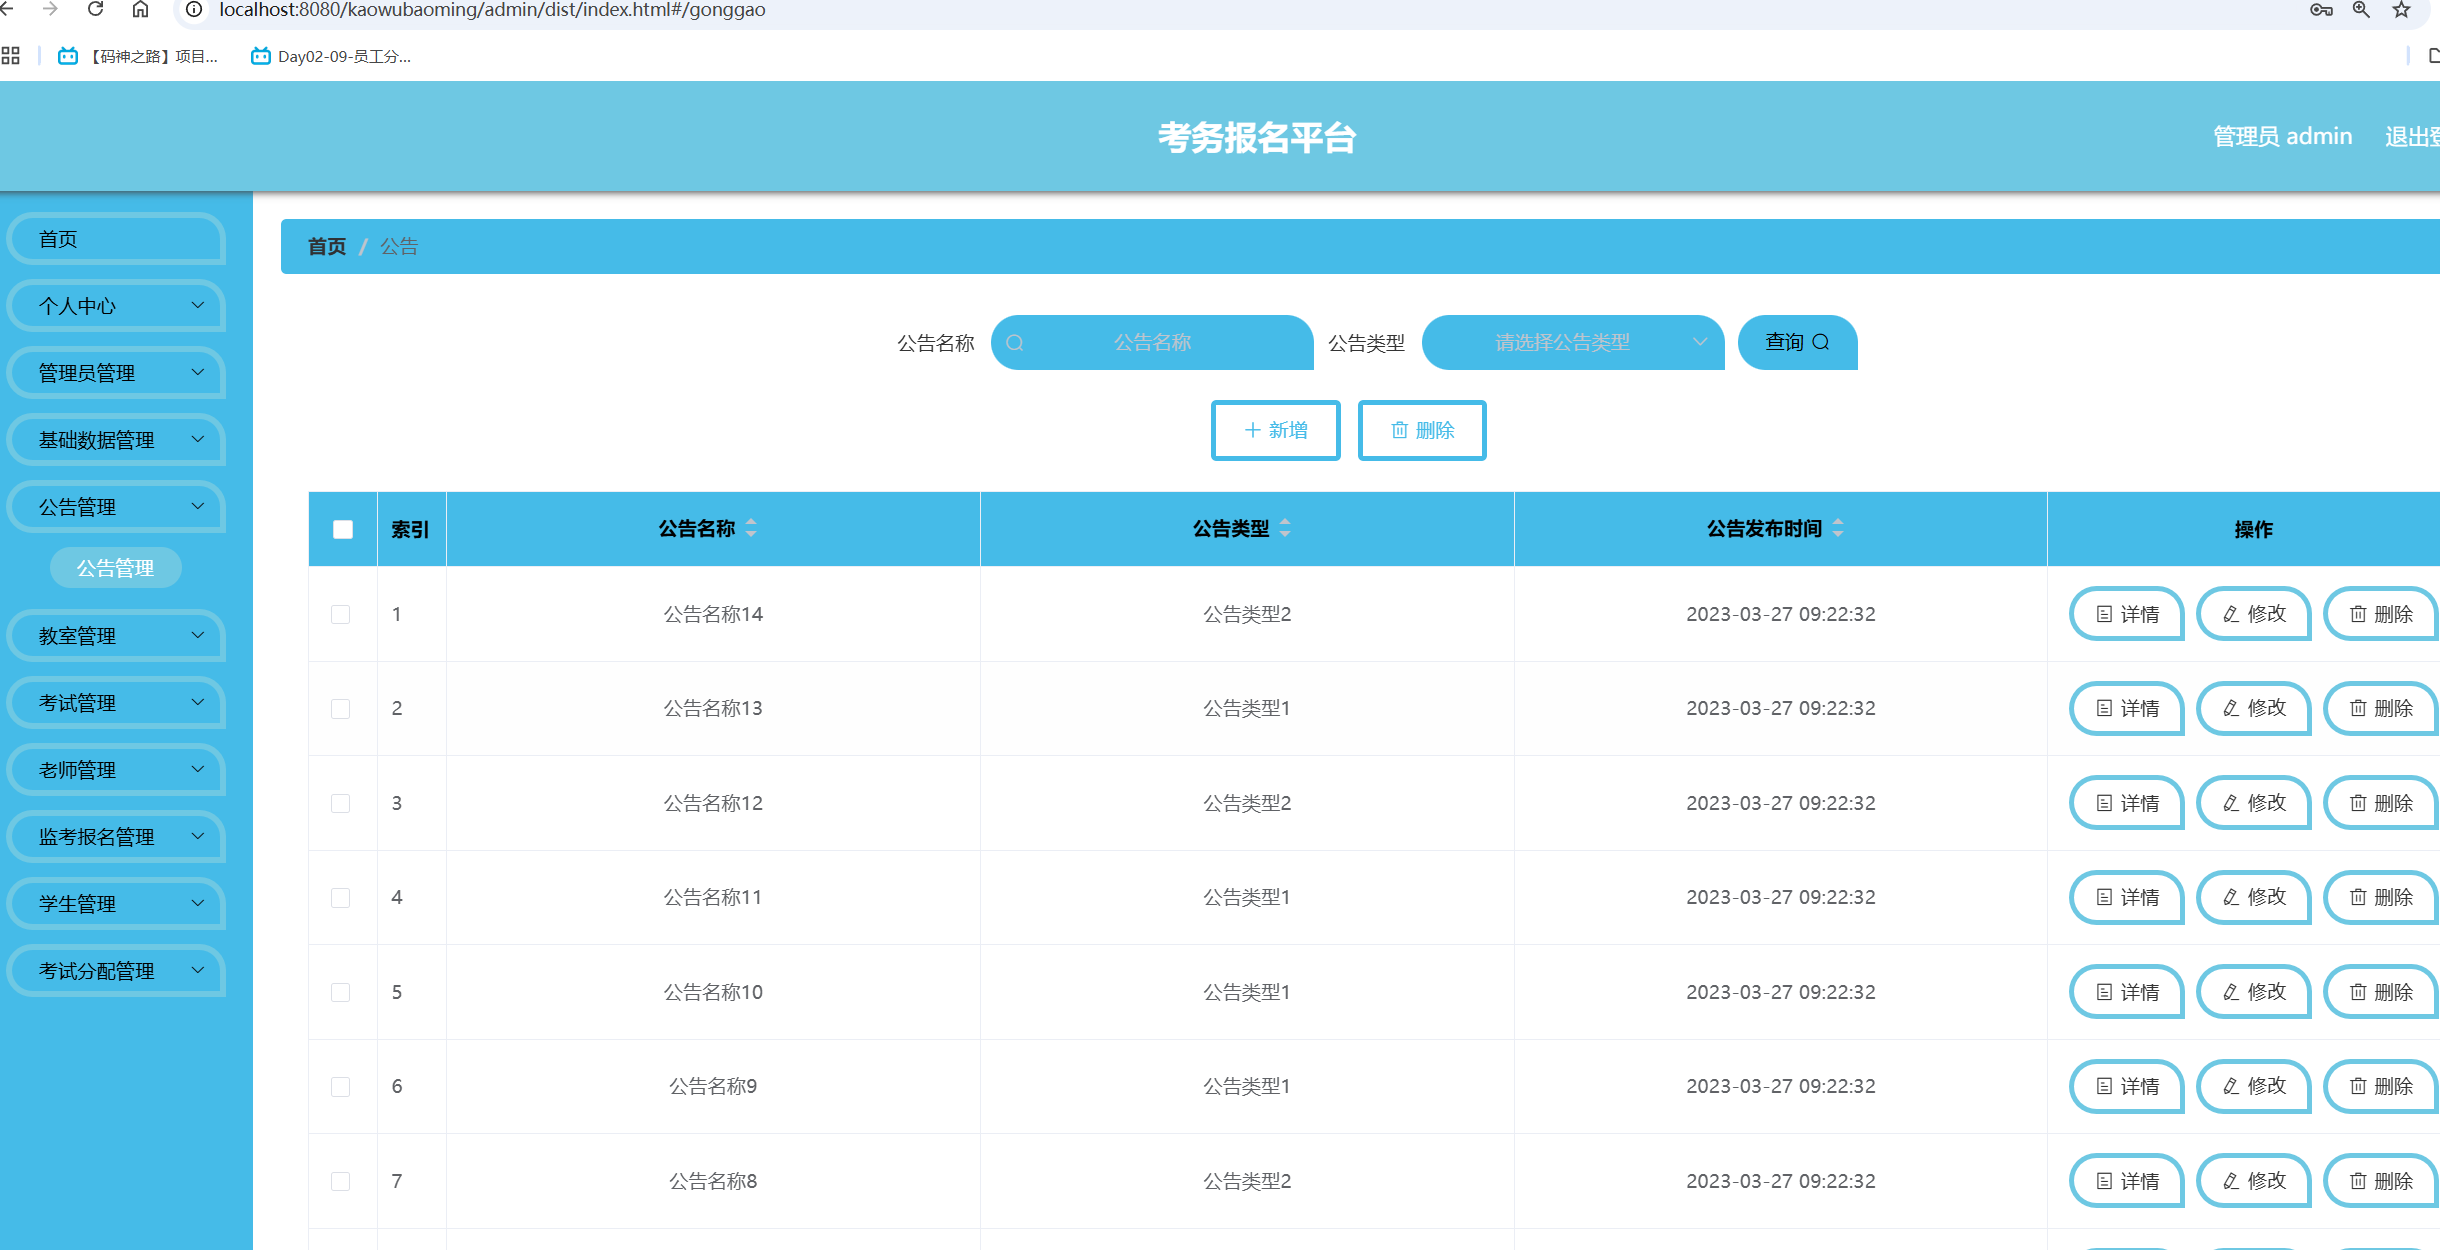
Task: Expand the 考试管理 sidebar menu
Action: [x=116, y=703]
